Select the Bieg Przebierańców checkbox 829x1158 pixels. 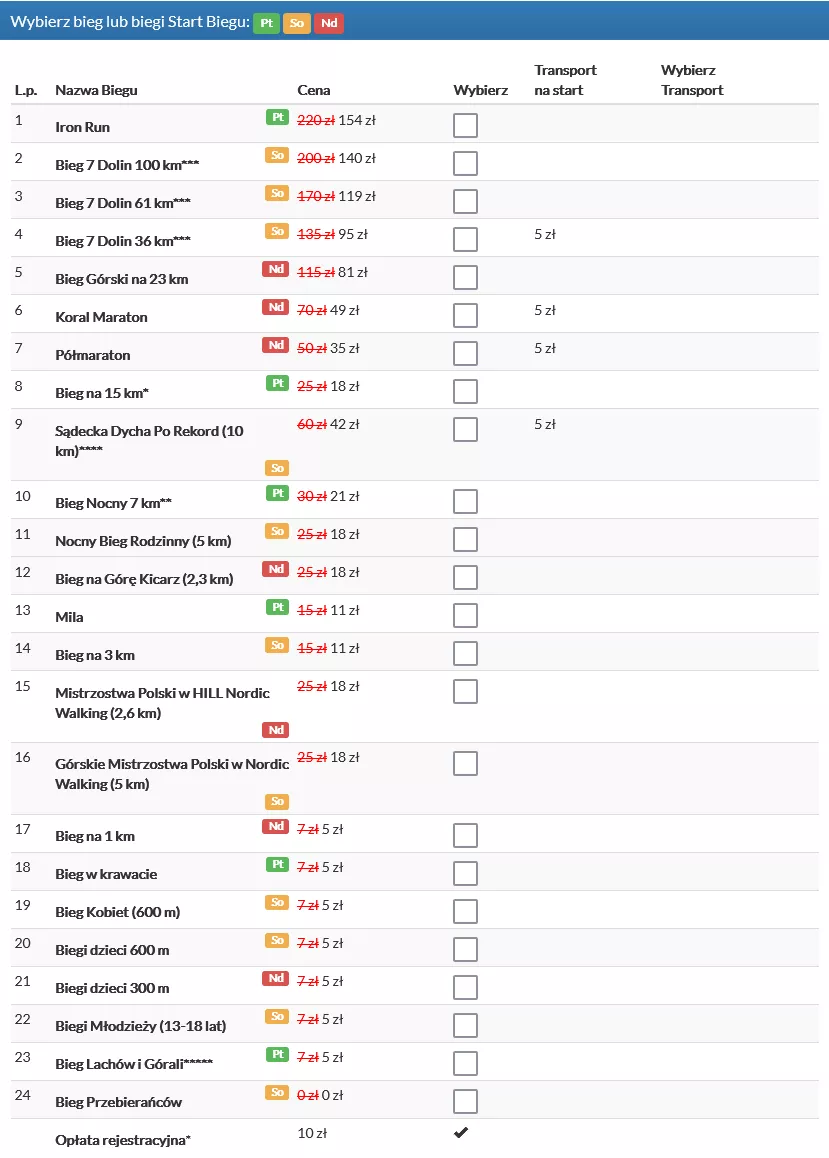pyautogui.click(x=465, y=1102)
